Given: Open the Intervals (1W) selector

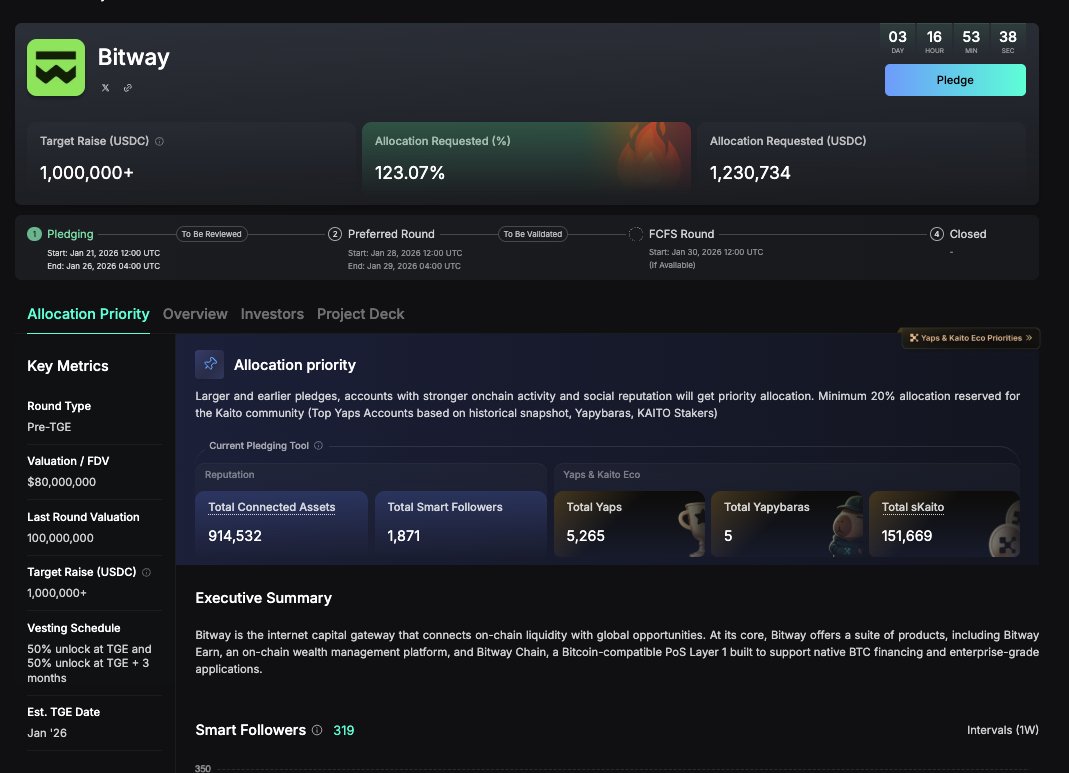Looking at the screenshot, I should [1002, 730].
